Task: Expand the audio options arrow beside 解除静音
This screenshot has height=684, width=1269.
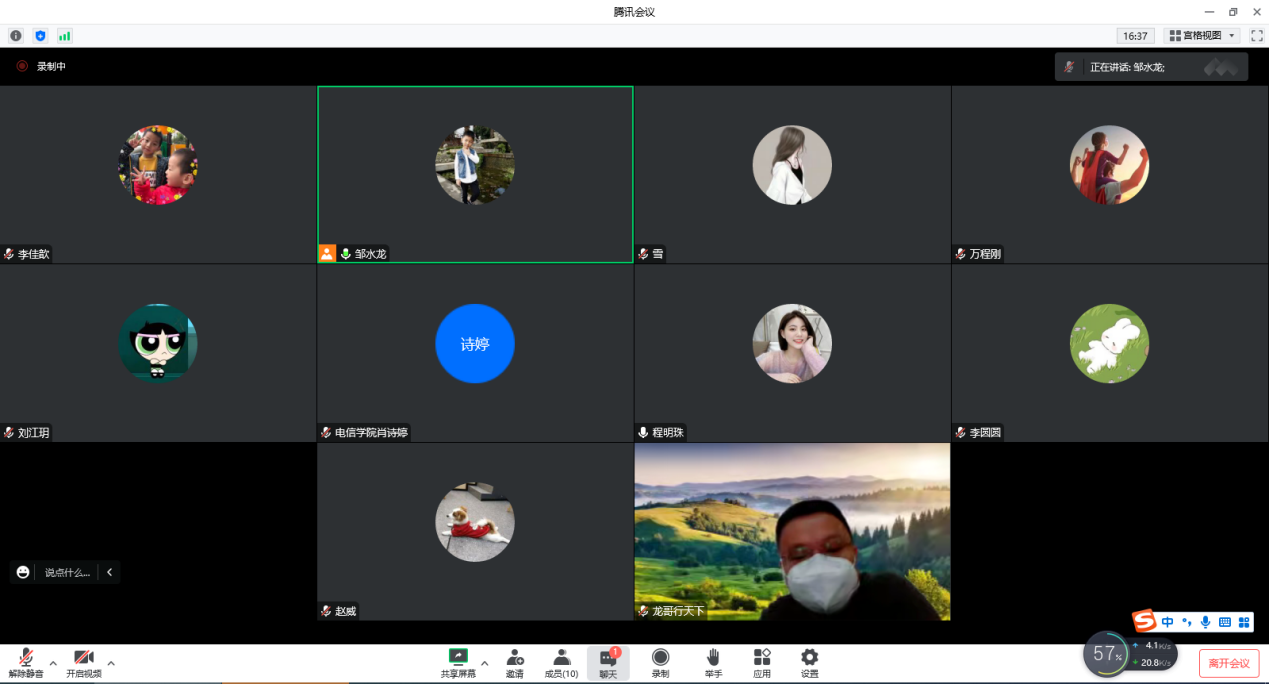Action: [x=53, y=663]
